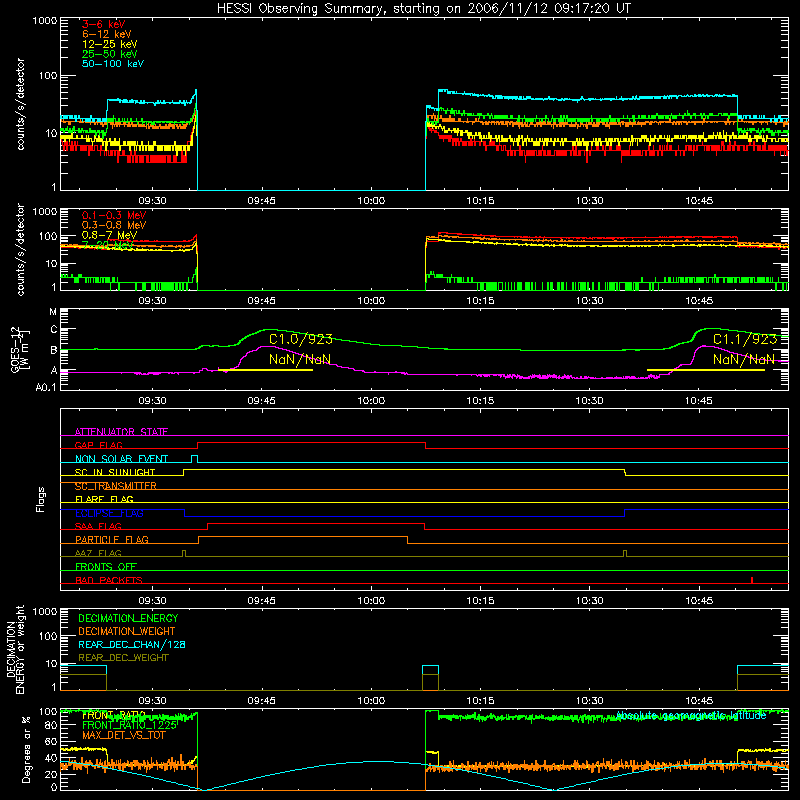800x800 pixels.
Task: Select the 3-6 keV legend label
Action: click(x=103, y=24)
